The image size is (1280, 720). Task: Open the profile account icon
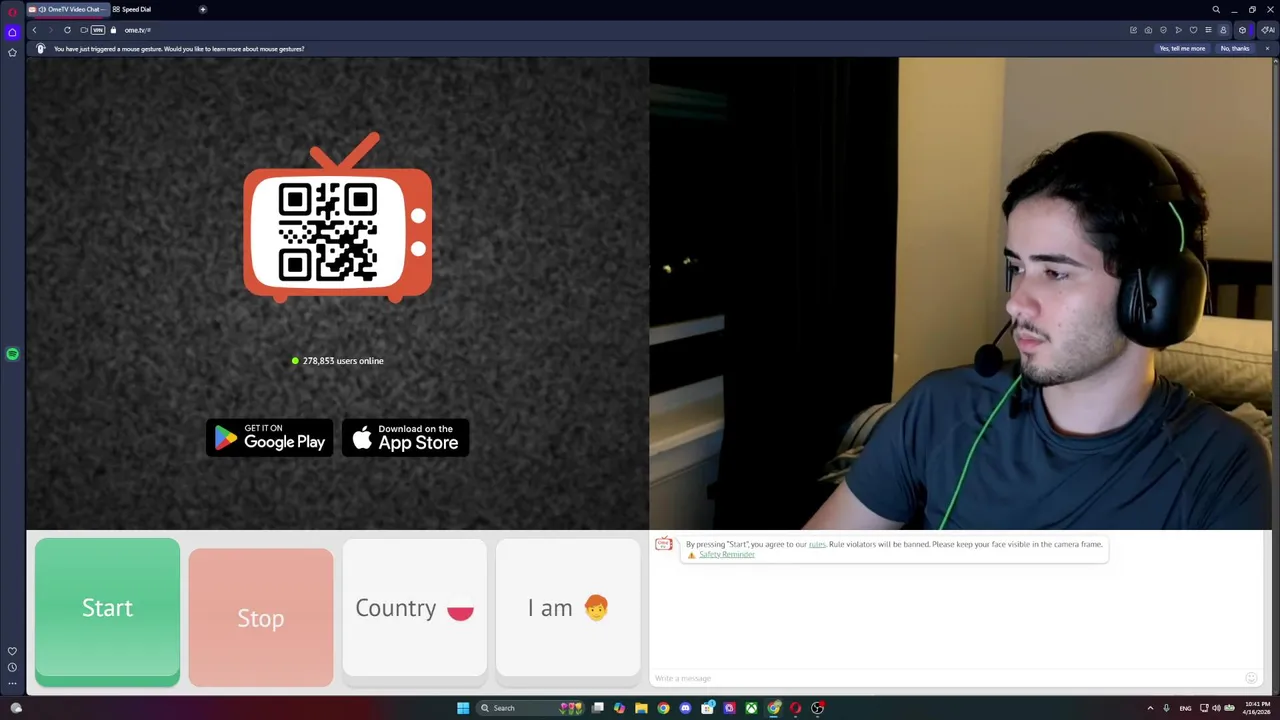tap(1223, 30)
